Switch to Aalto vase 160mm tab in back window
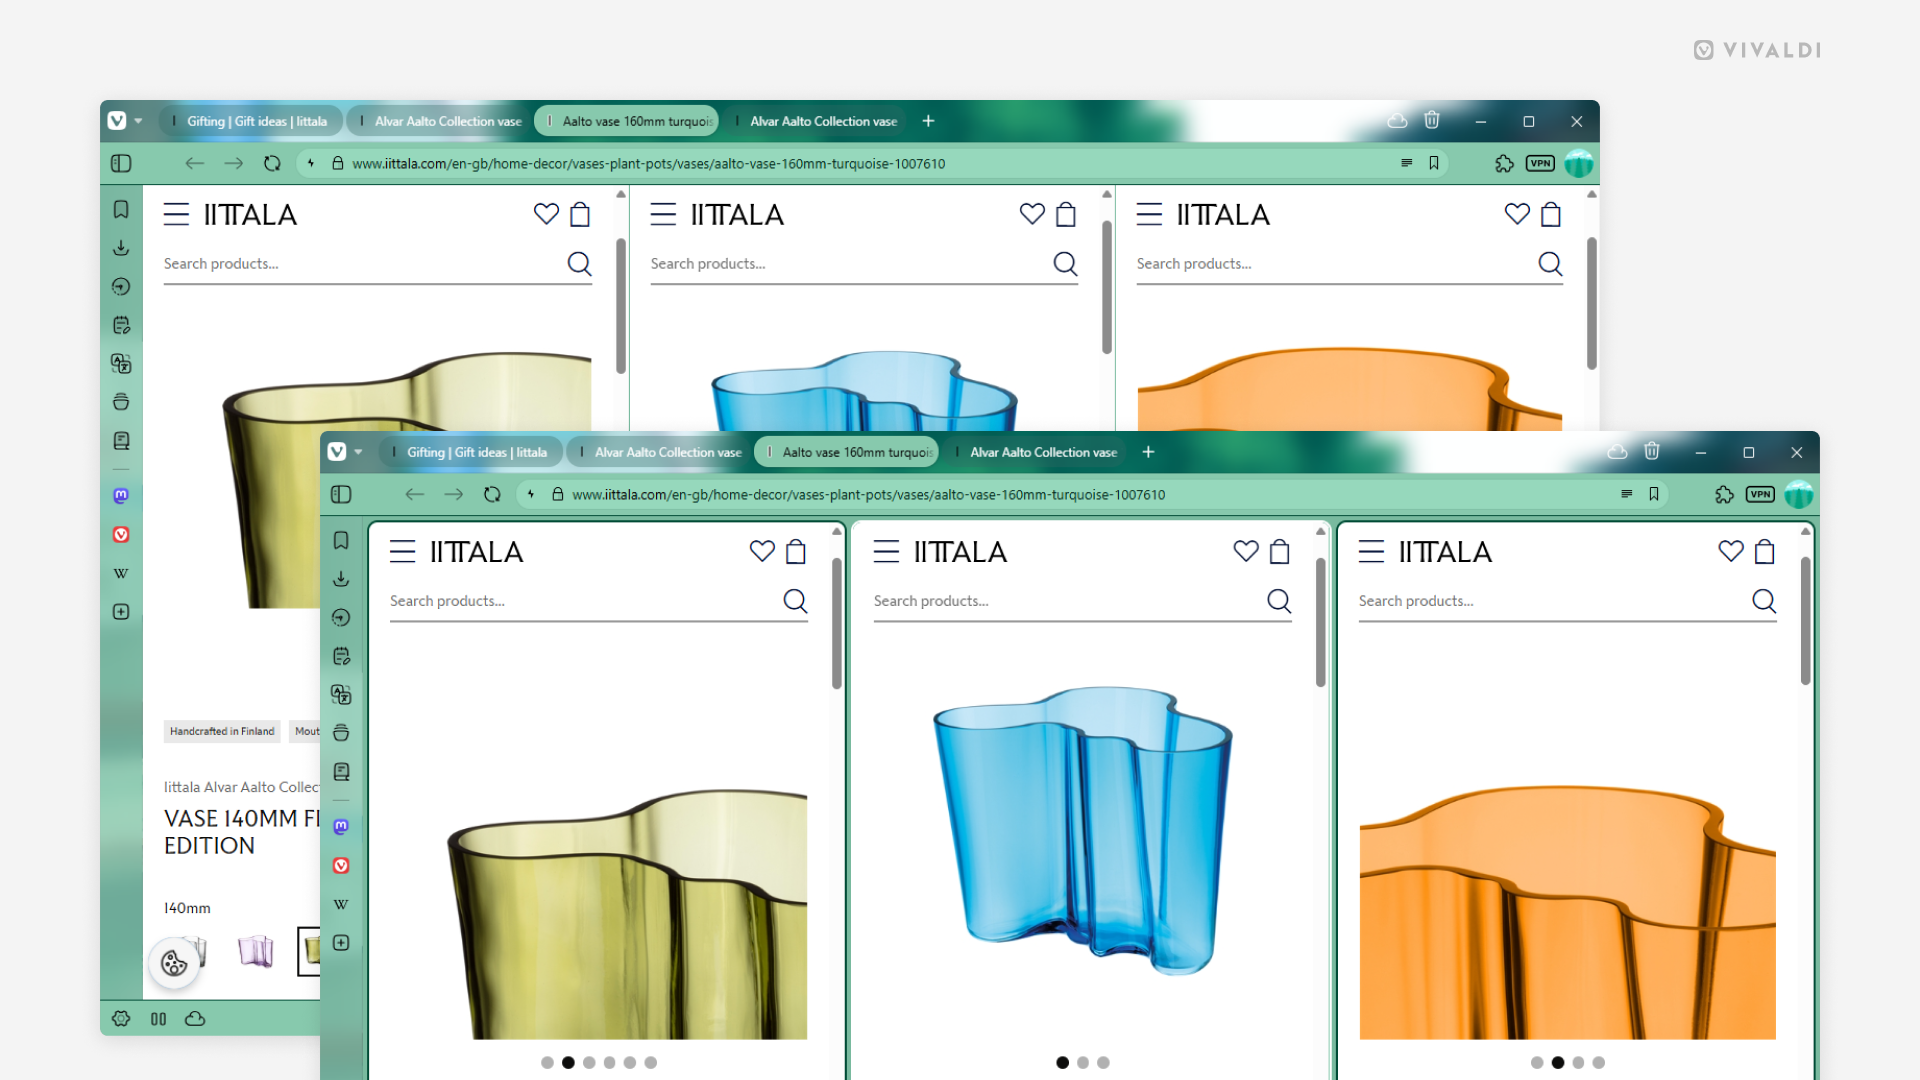The height and width of the screenshot is (1080, 1920). click(x=628, y=121)
